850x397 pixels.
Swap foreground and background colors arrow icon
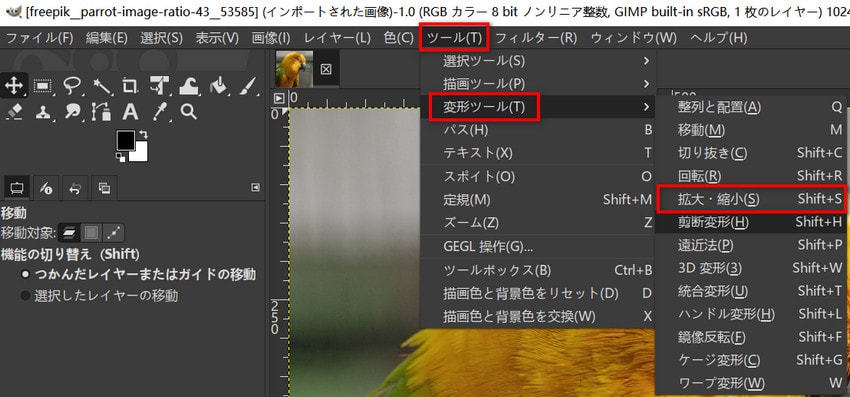(x=144, y=134)
